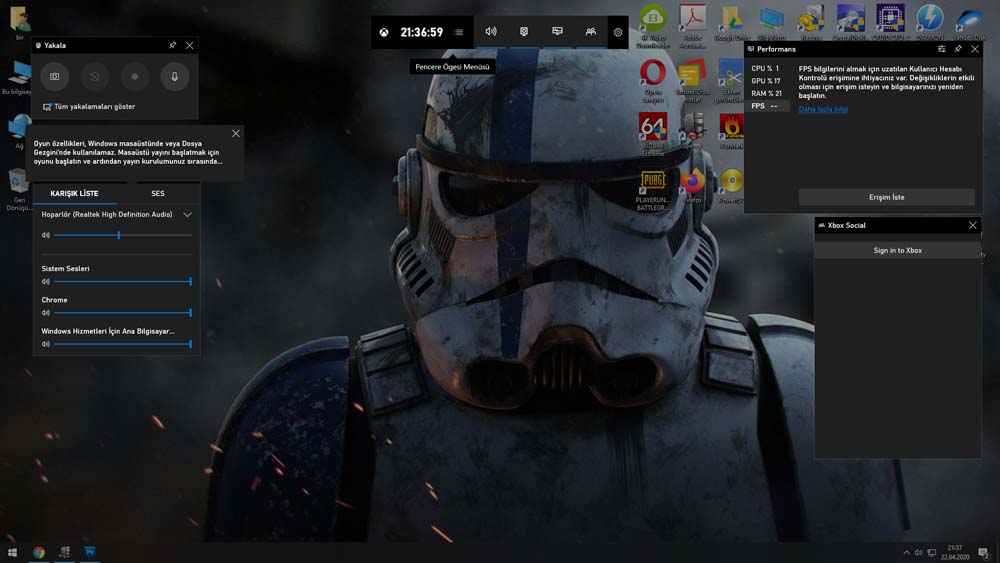
Task: Toggle the Audio widget in top bar
Action: click(491, 32)
